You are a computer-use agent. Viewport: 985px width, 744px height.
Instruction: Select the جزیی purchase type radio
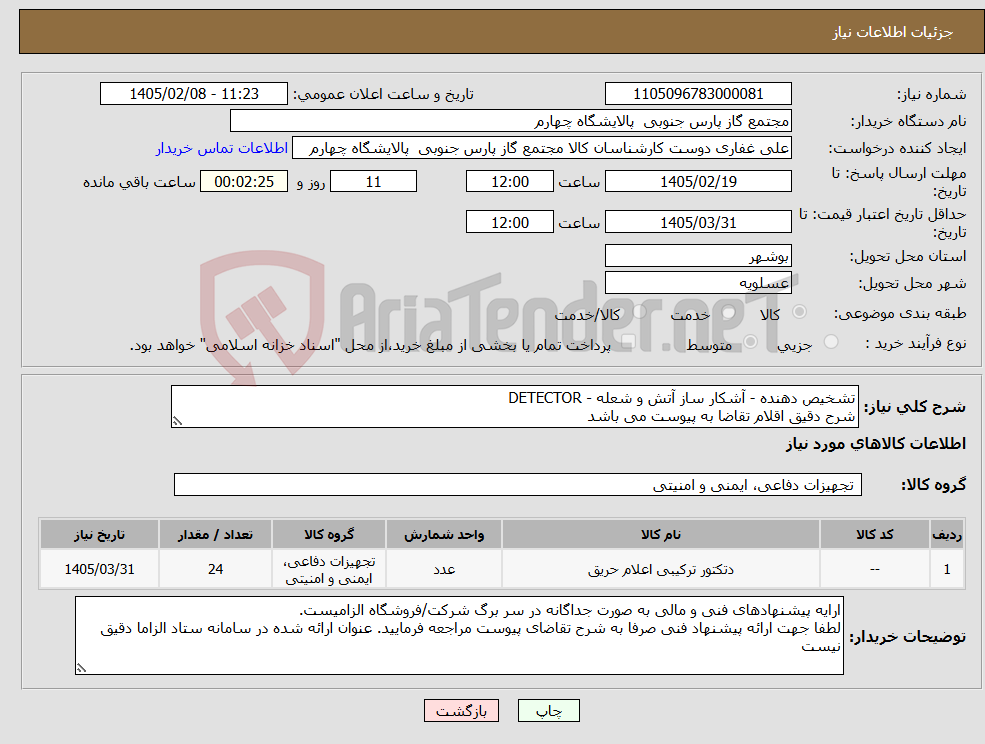click(x=830, y=342)
